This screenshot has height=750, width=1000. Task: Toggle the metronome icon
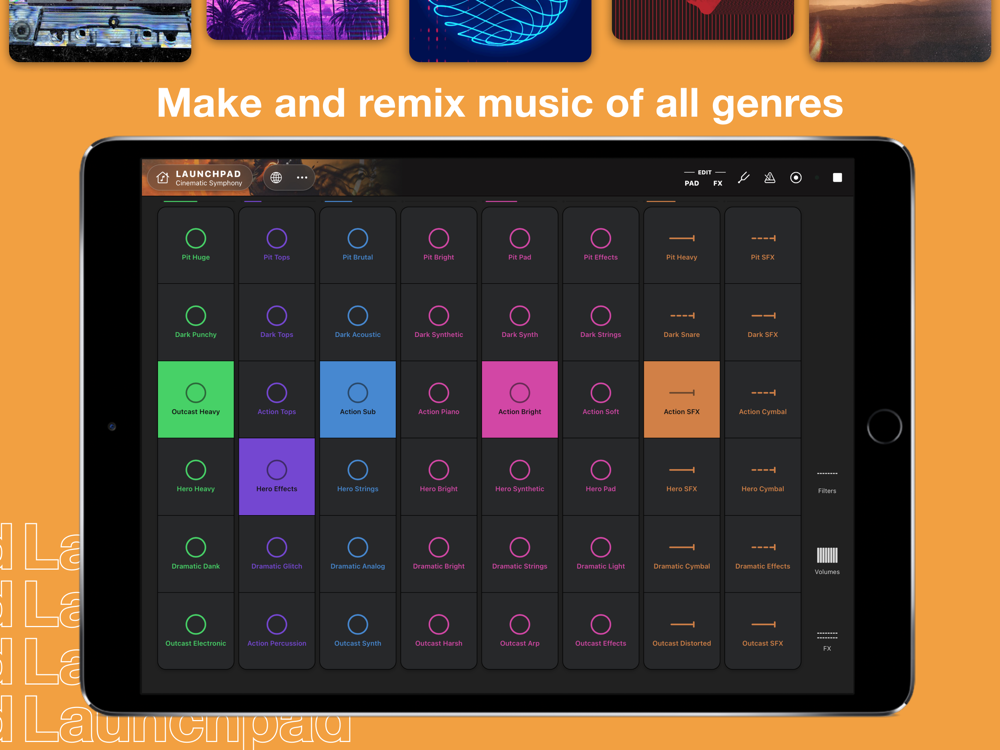coord(770,178)
